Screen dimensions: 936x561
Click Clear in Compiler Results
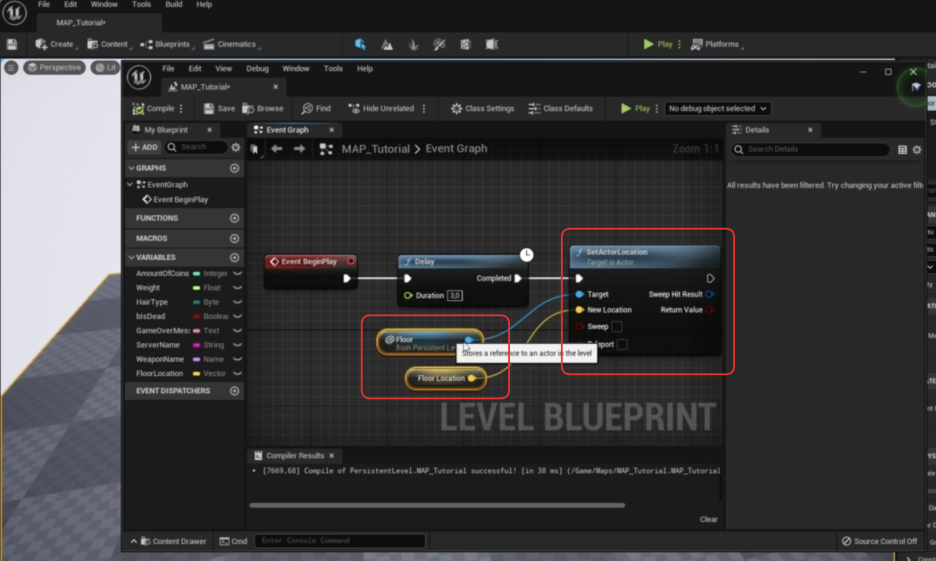click(x=709, y=519)
